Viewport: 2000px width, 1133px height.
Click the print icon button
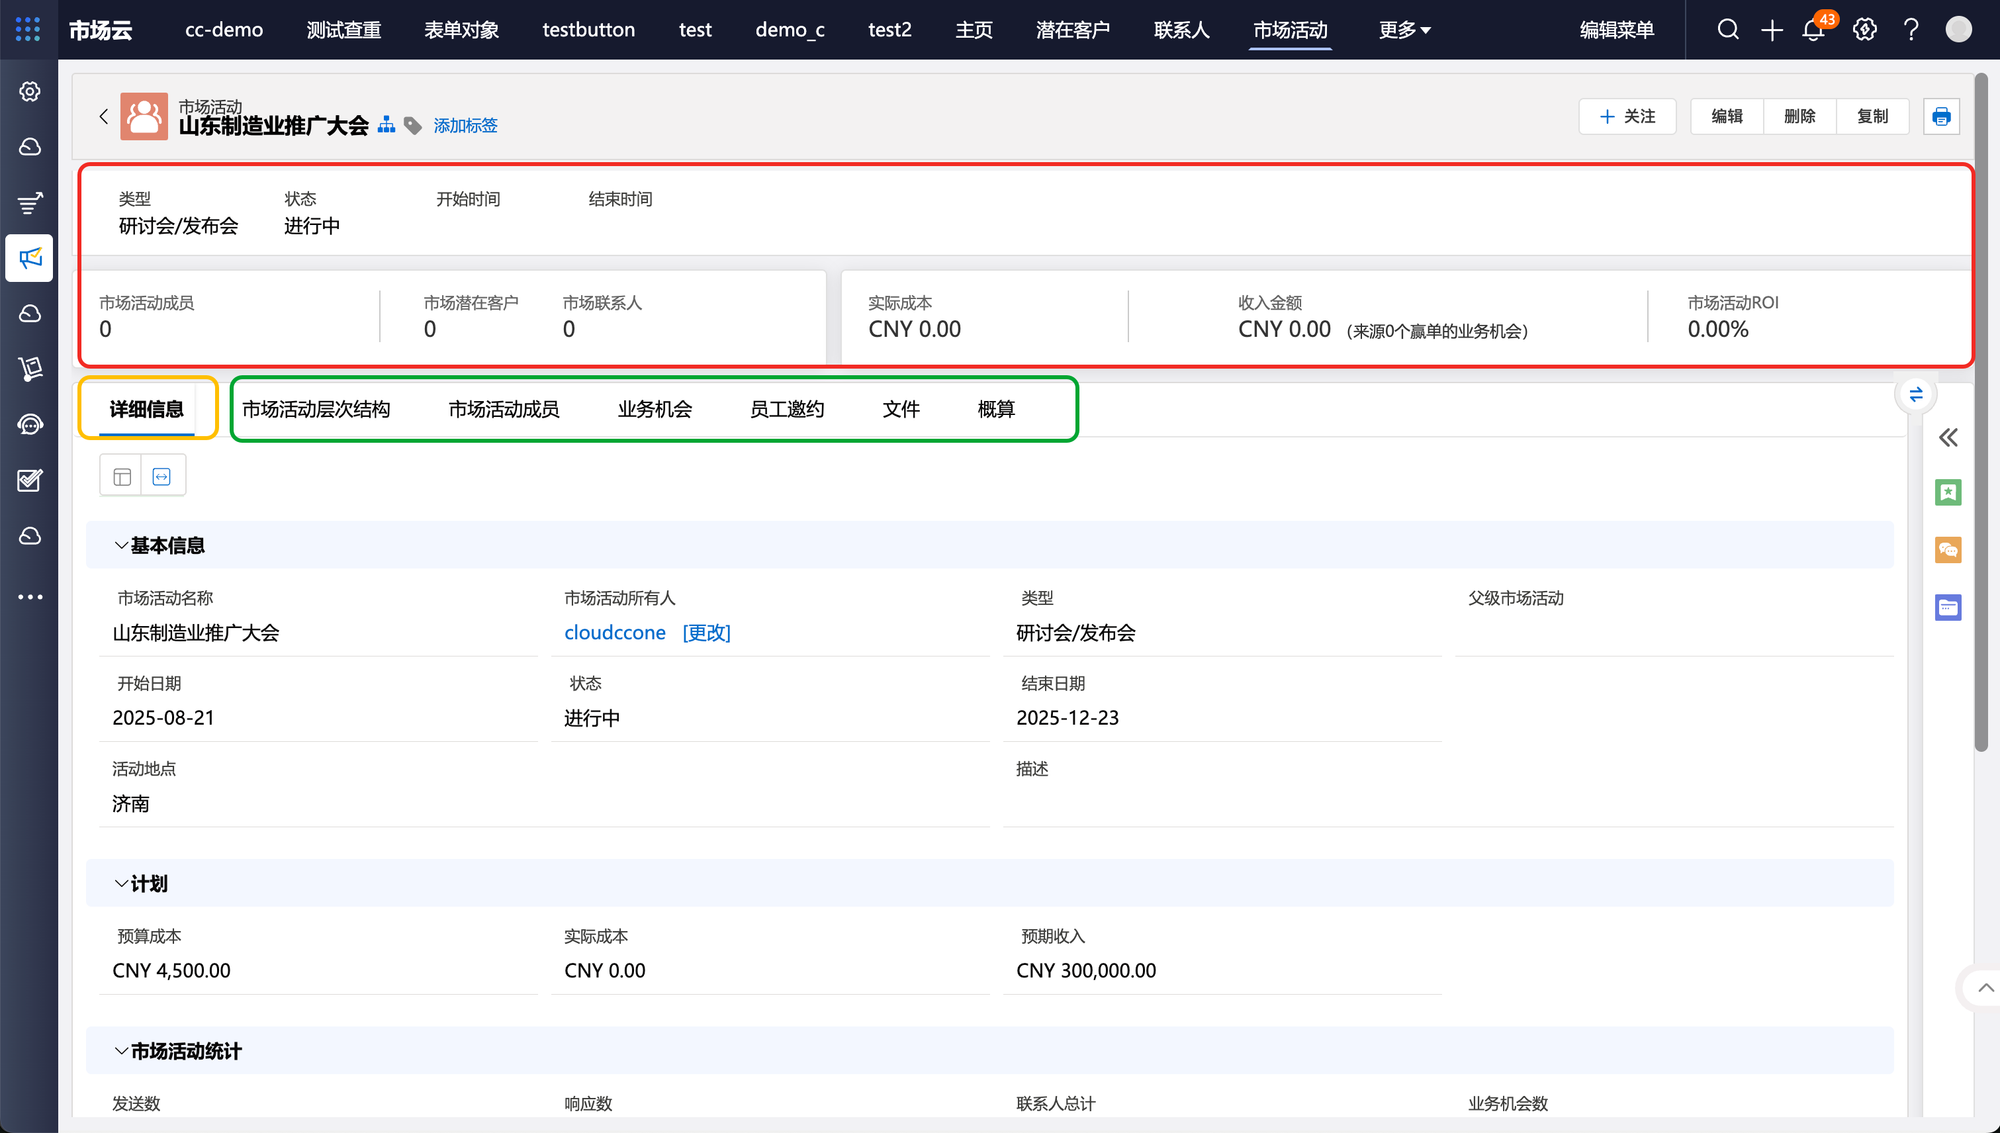[1941, 117]
